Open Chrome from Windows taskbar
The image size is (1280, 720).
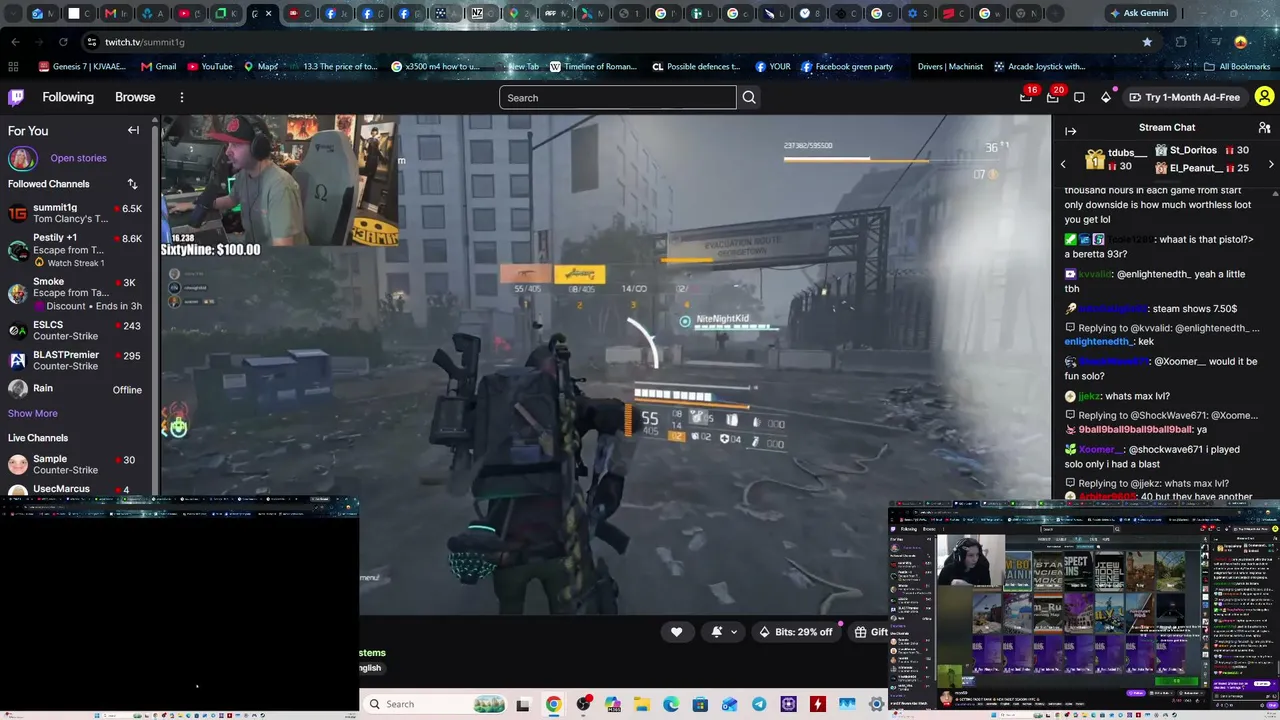point(553,704)
